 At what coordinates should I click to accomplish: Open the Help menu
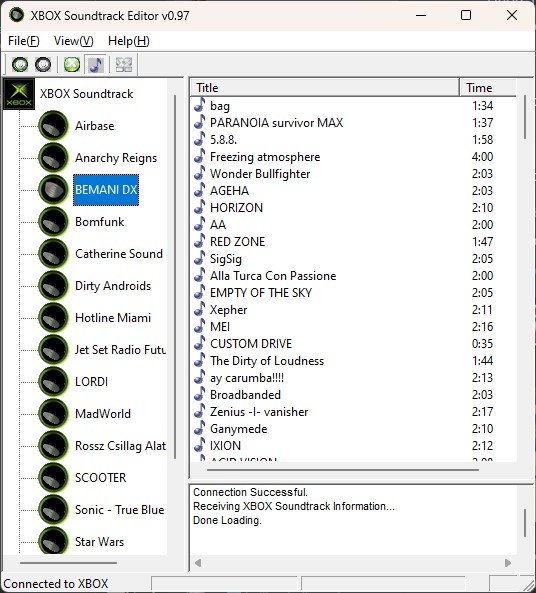pos(129,41)
